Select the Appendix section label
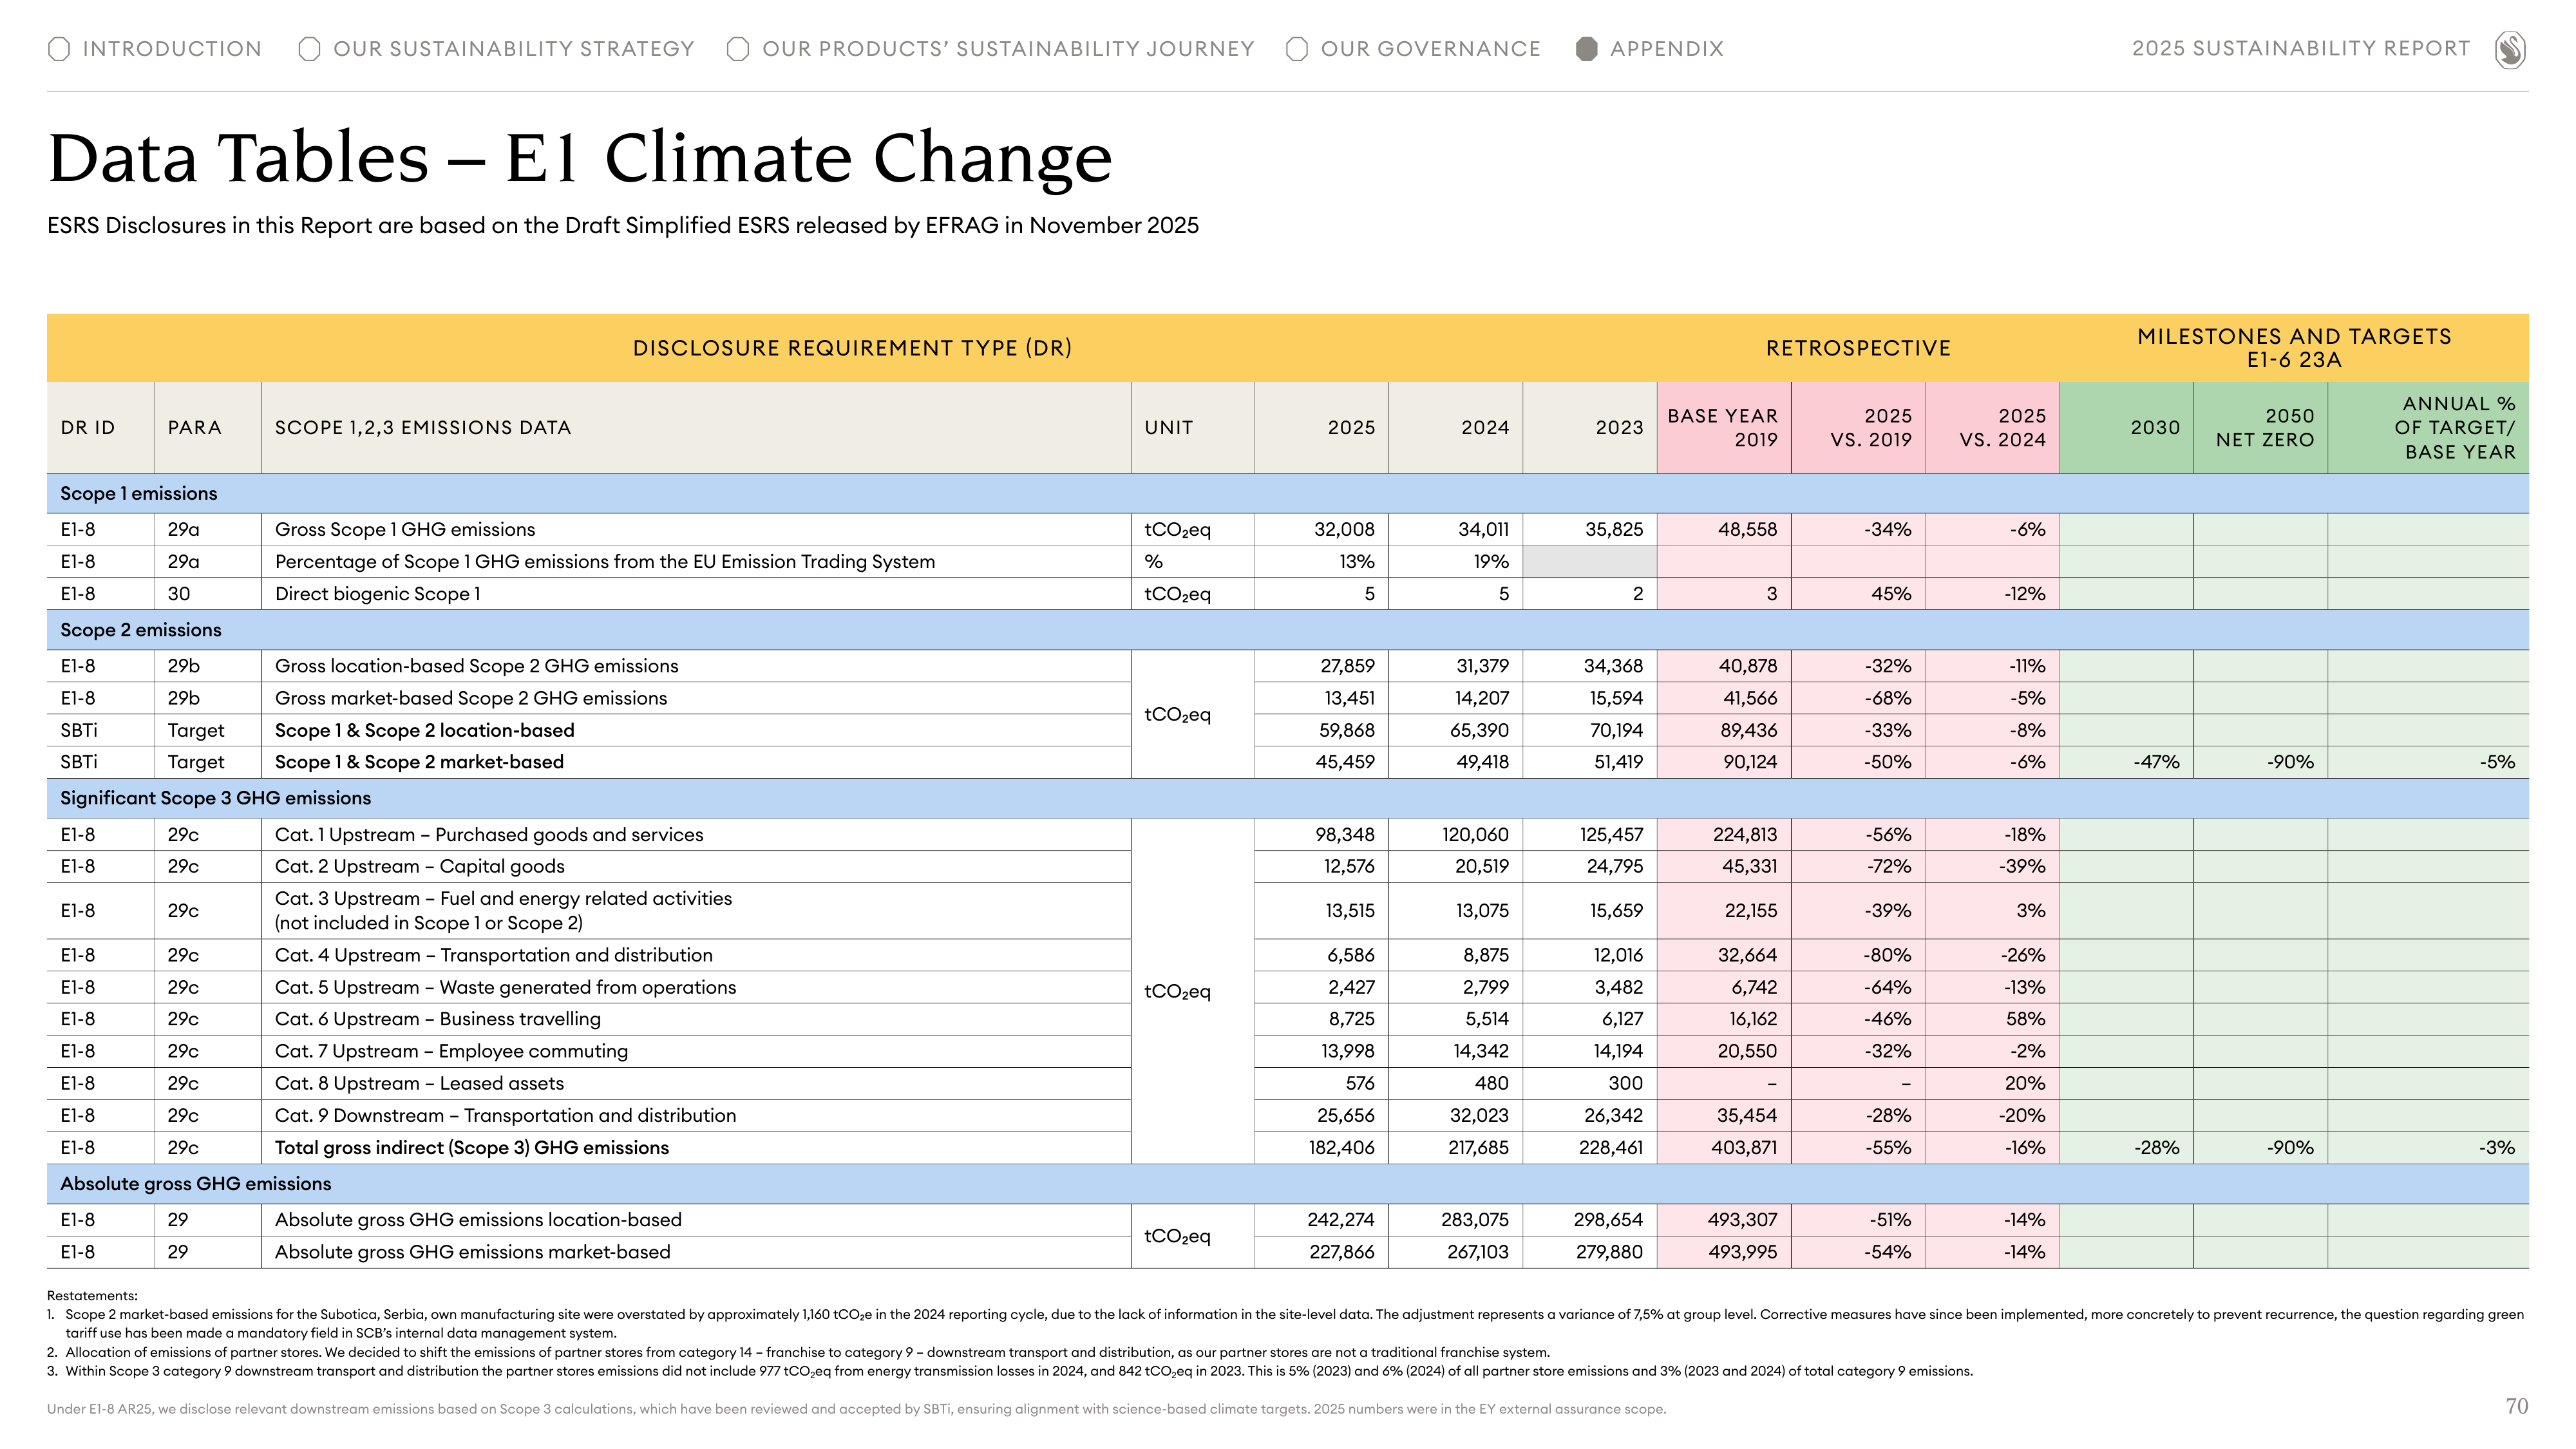Screen dimensions: 2576x1449 coord(1667,49)
